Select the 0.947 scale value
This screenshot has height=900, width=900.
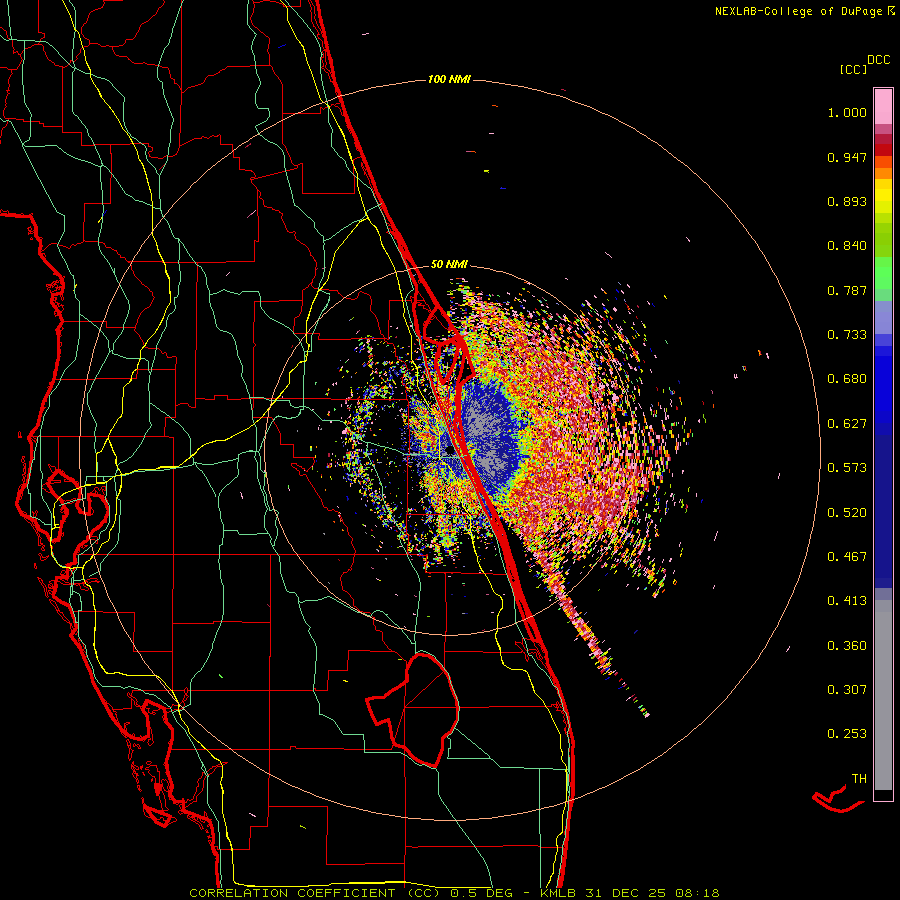(x=847, y=157)
